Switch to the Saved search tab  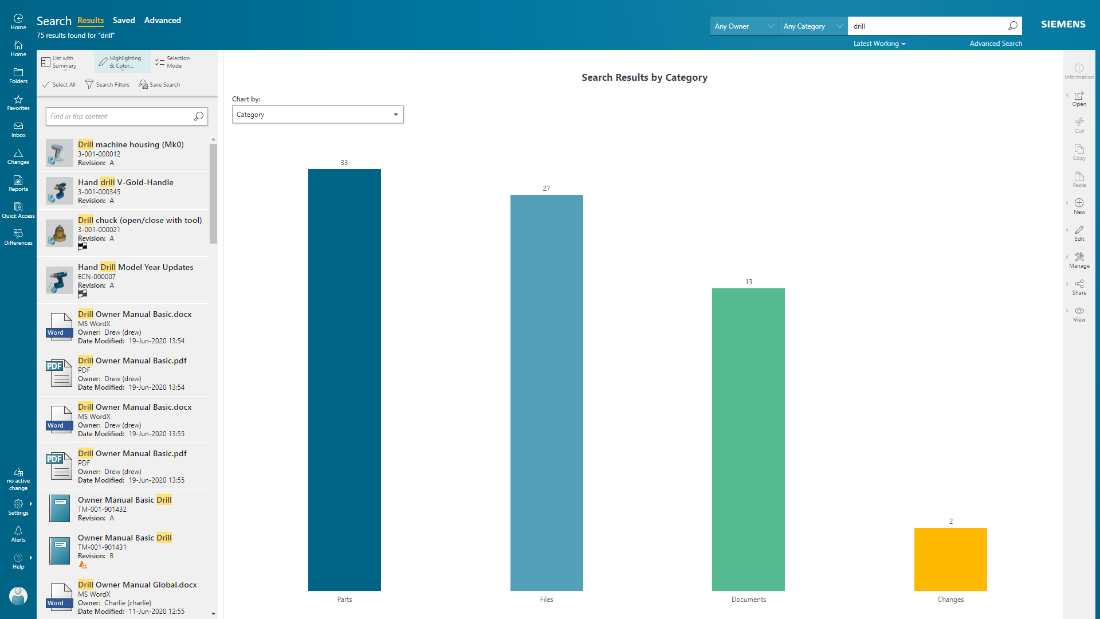point(124,20)
